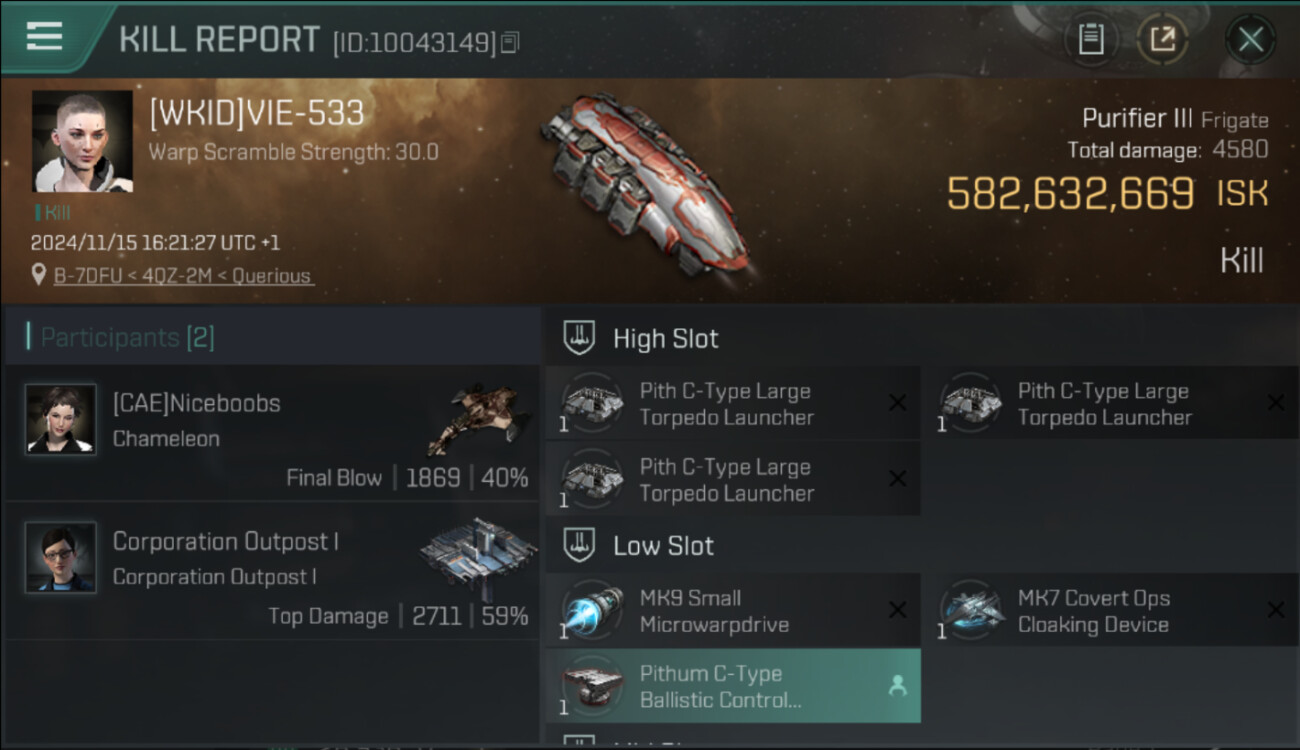Click X mark on first Torpedo Launcher
1300x750 pixels.
pos(897,403)
